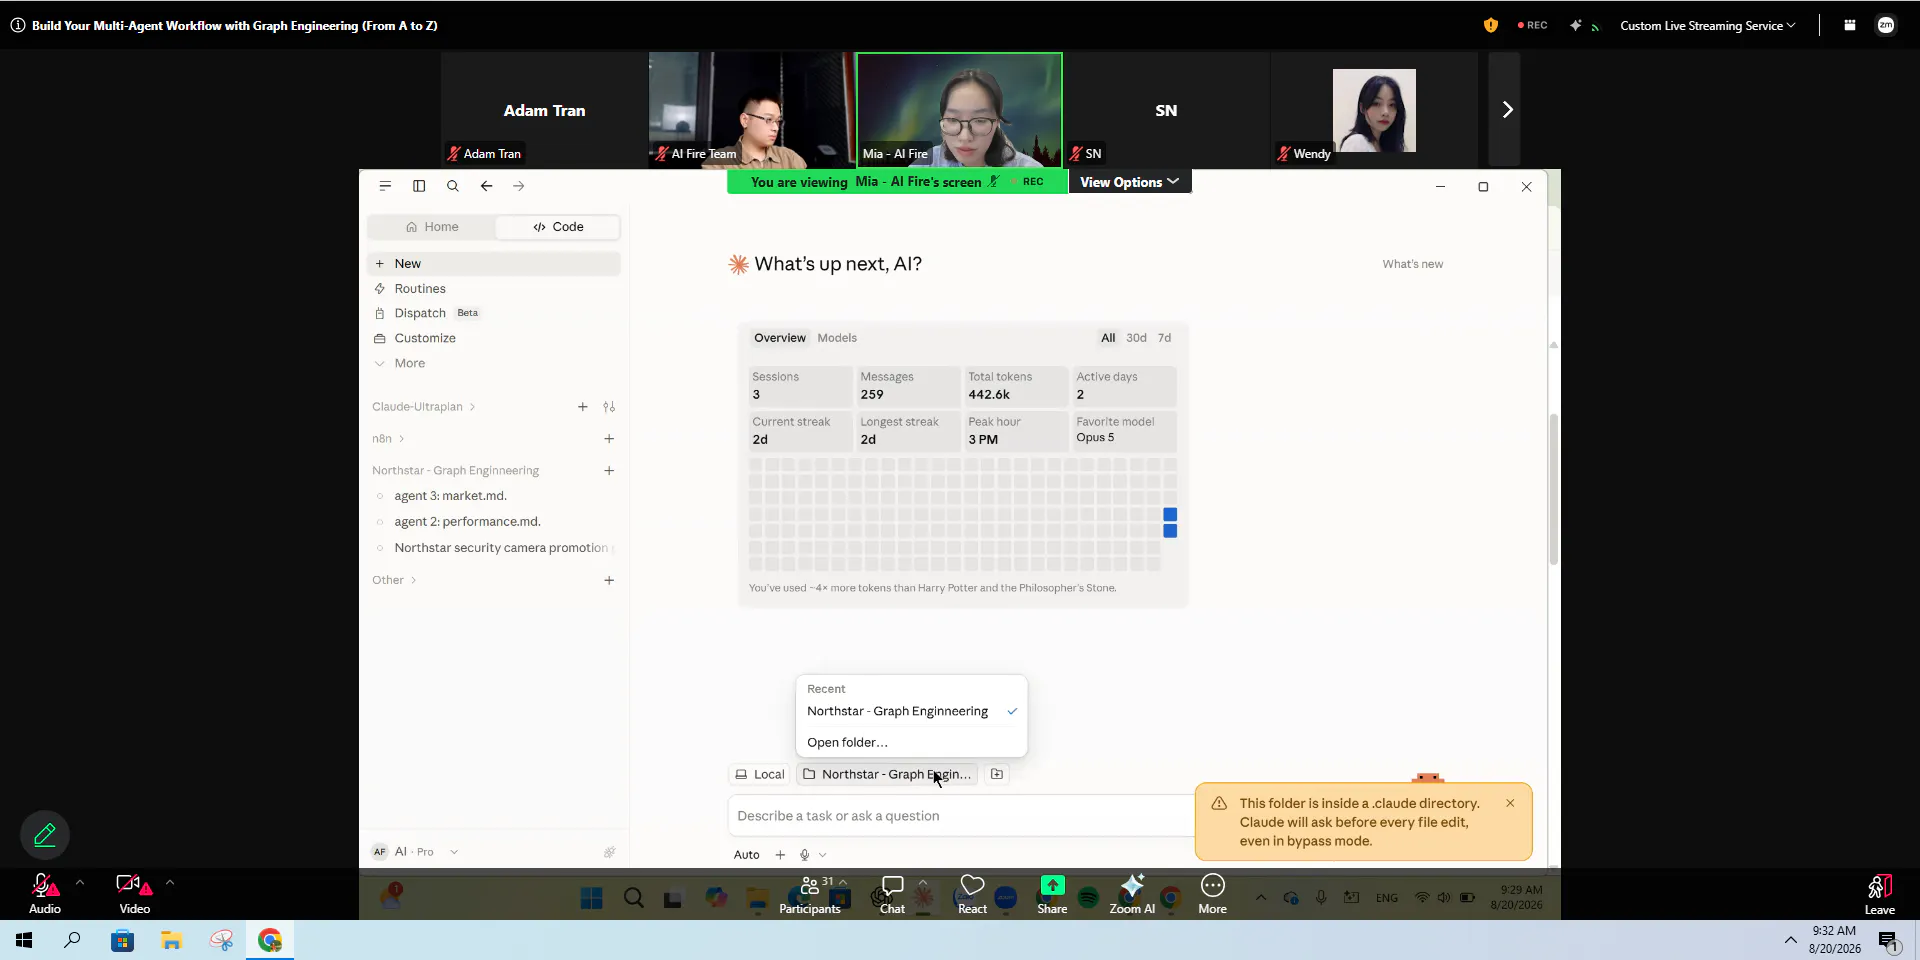Viewport: 1920px width, 960px height.
Task: Open filter settings icon next to Claude-Ultraplan
Action: 609,407
